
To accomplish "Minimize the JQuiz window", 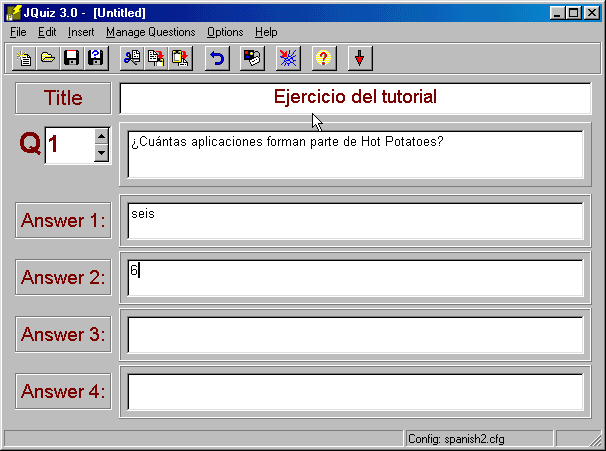I will (x=557, y=13).
